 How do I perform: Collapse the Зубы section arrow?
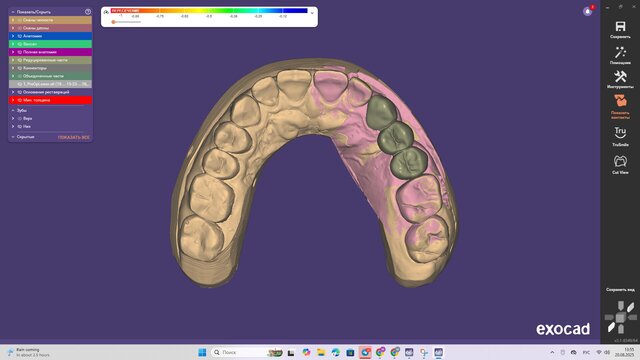tap(13, 110)
